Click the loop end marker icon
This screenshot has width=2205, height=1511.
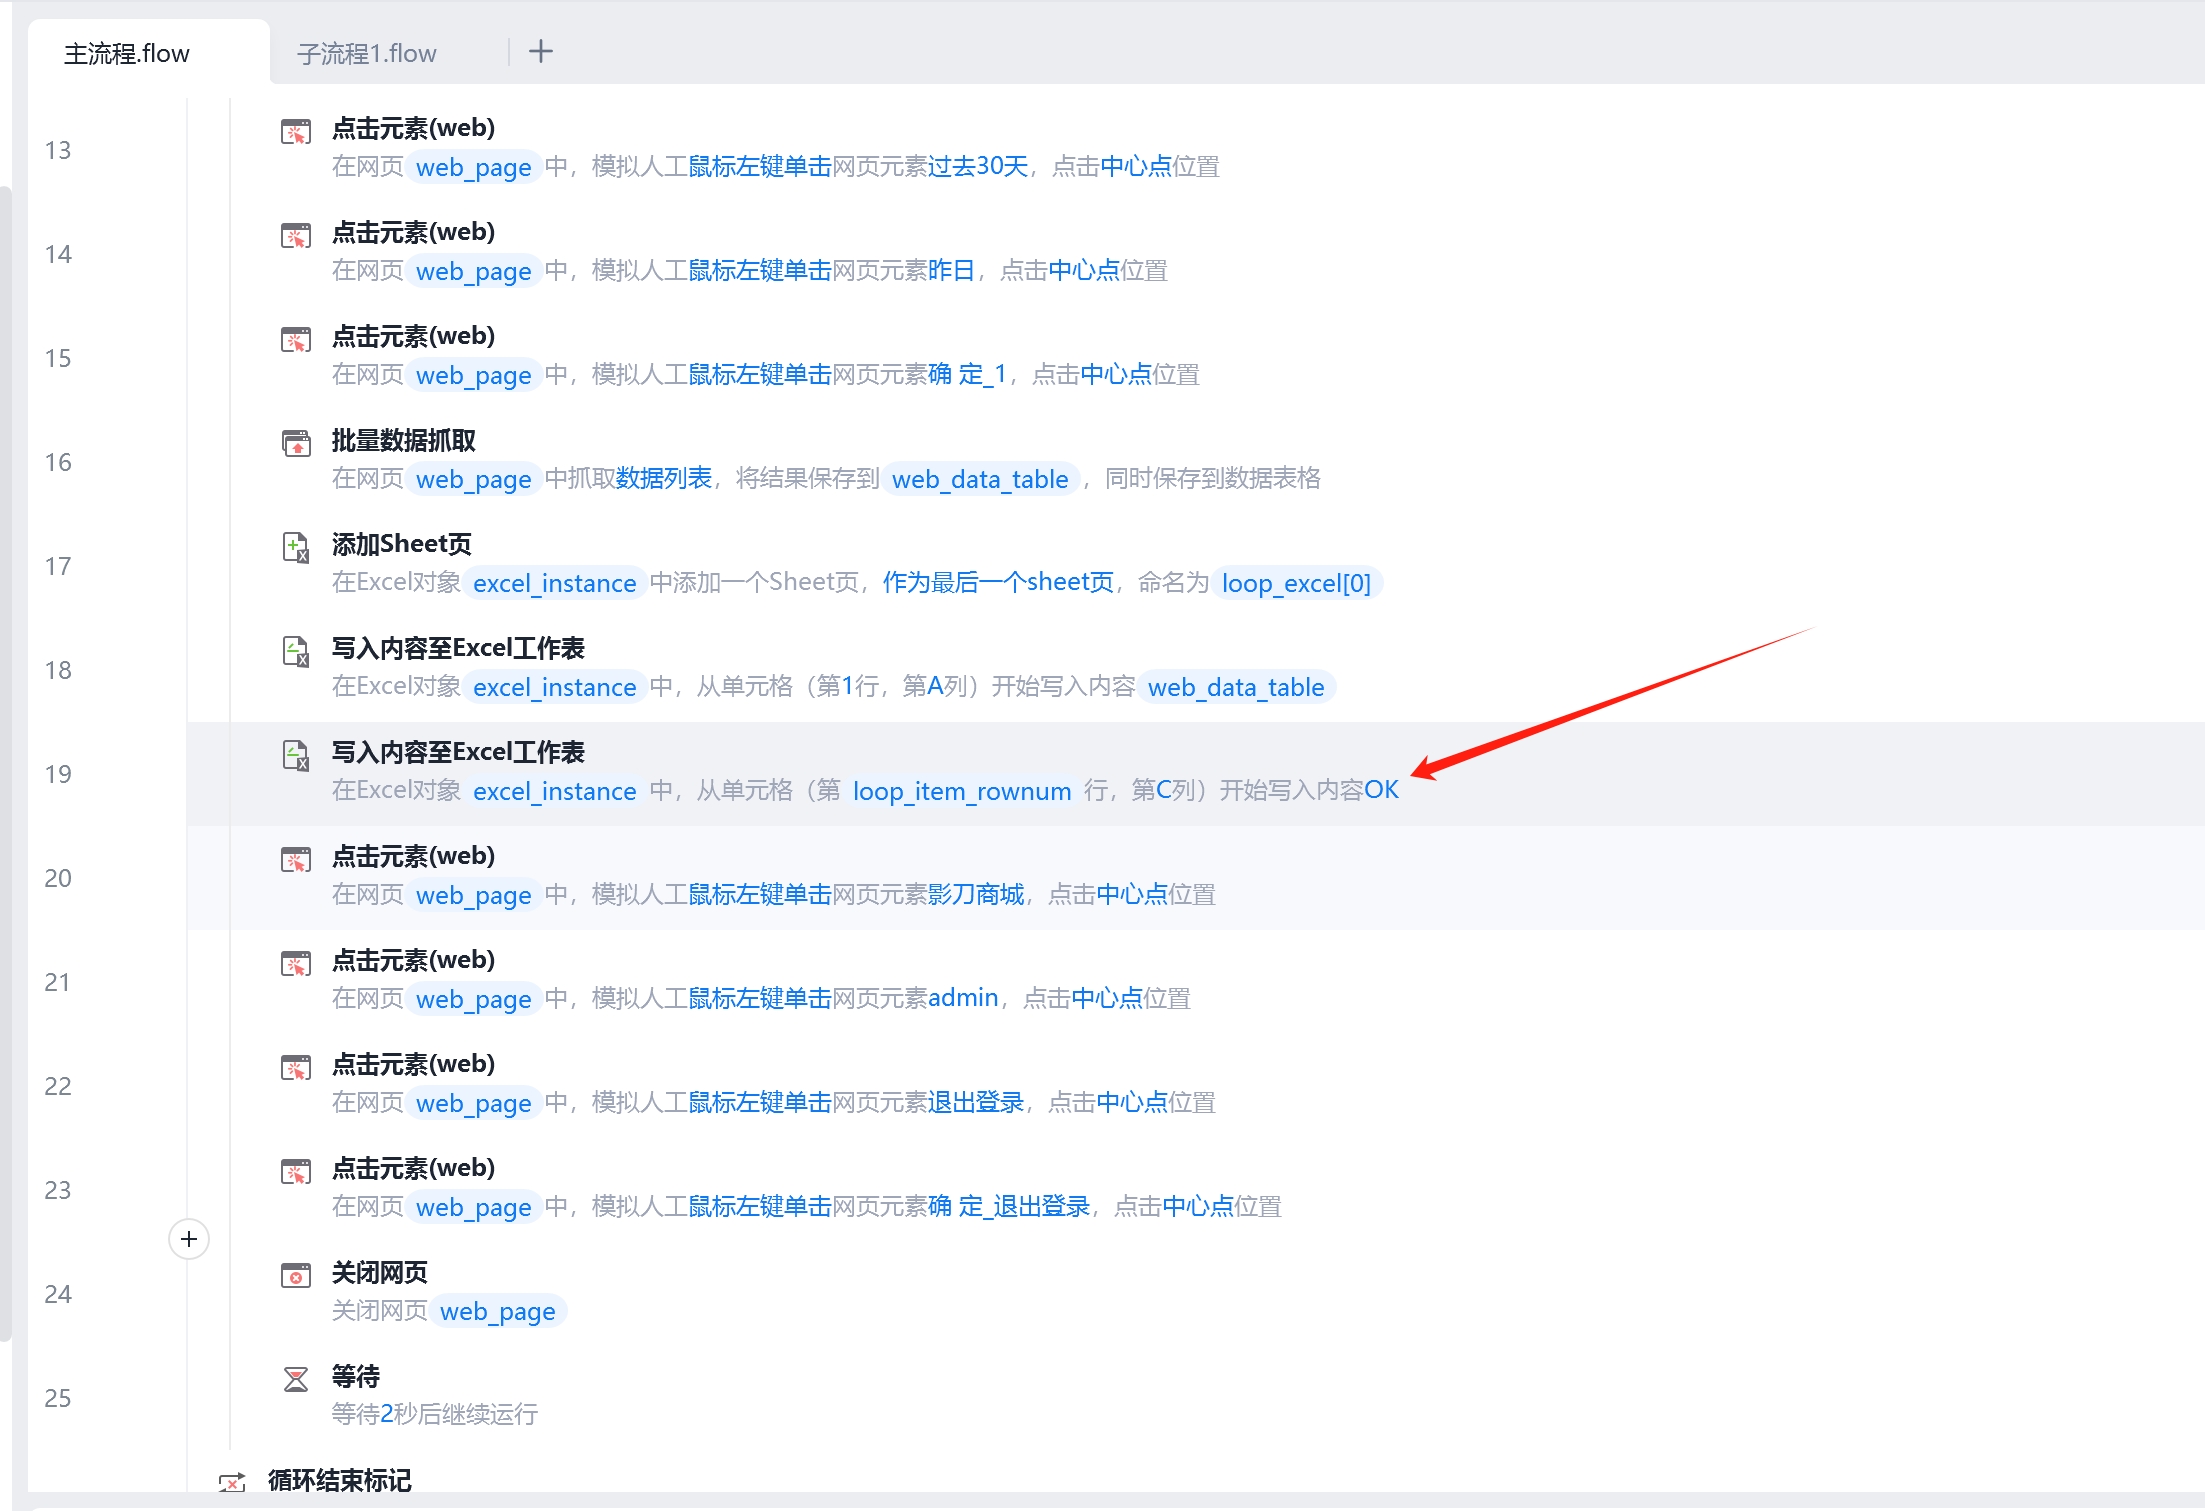click(x=232, y=1482)
